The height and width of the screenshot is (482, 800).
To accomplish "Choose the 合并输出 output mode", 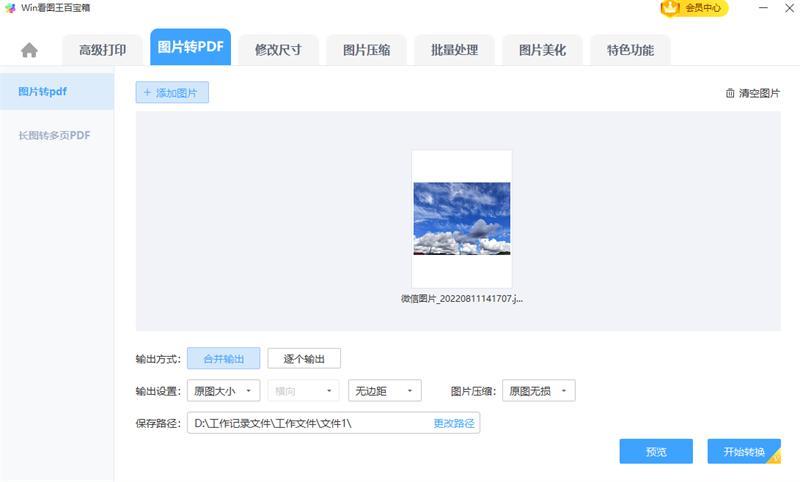I will tap(223, 359).
